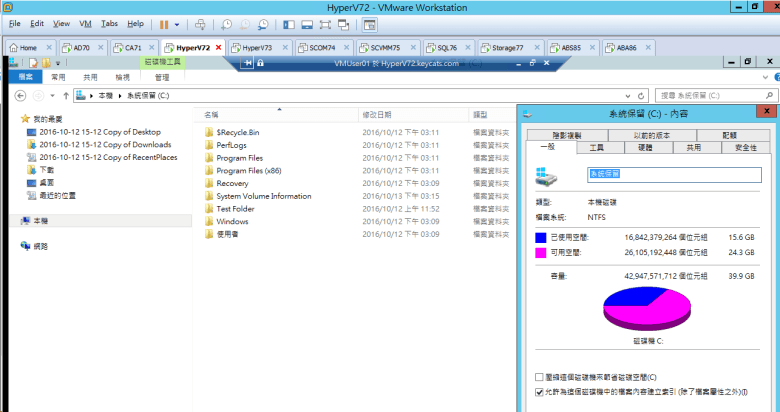
Task: Click the 檢視 ribbon tab in Explorer
Action: point(122,77)
